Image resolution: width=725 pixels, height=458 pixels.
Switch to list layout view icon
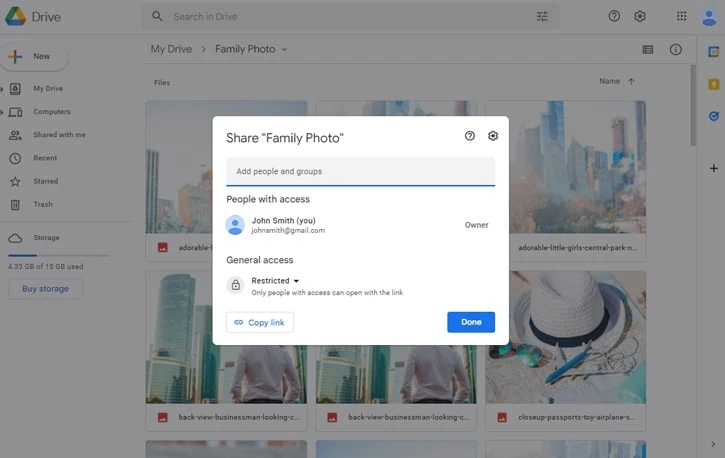648,49
